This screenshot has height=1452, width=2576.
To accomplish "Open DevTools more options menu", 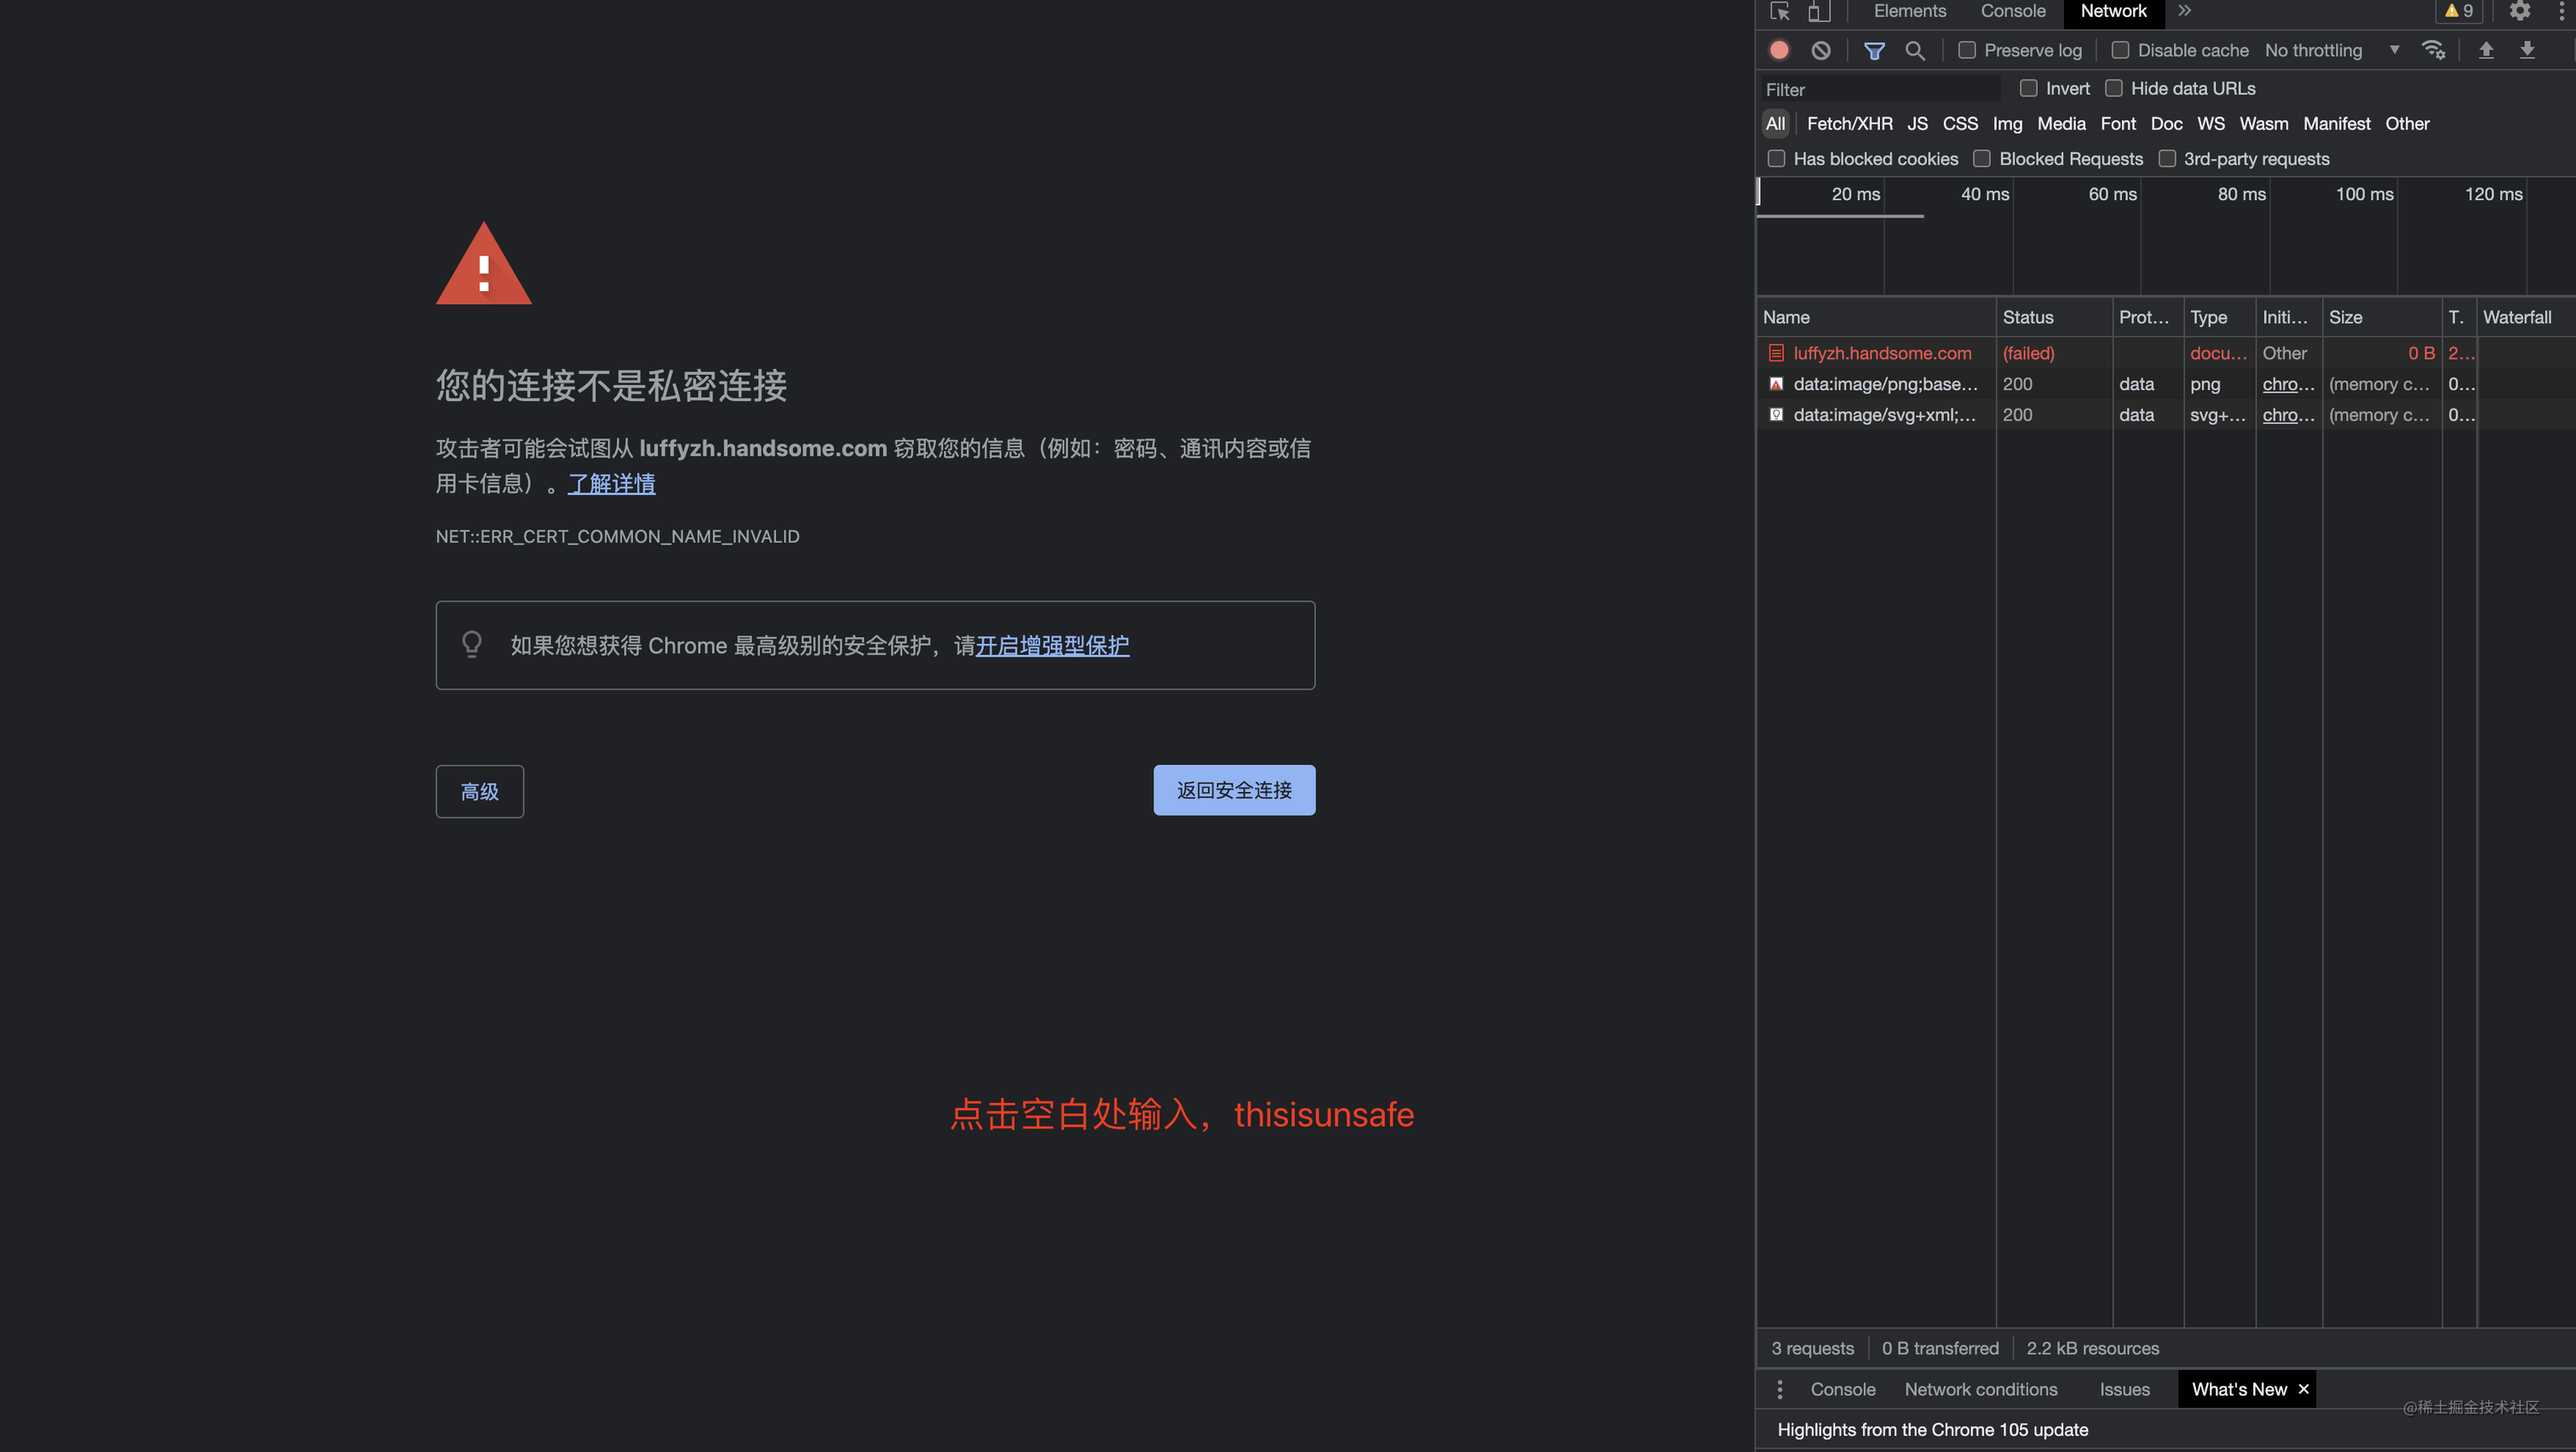I will [x=2564, y=11].
